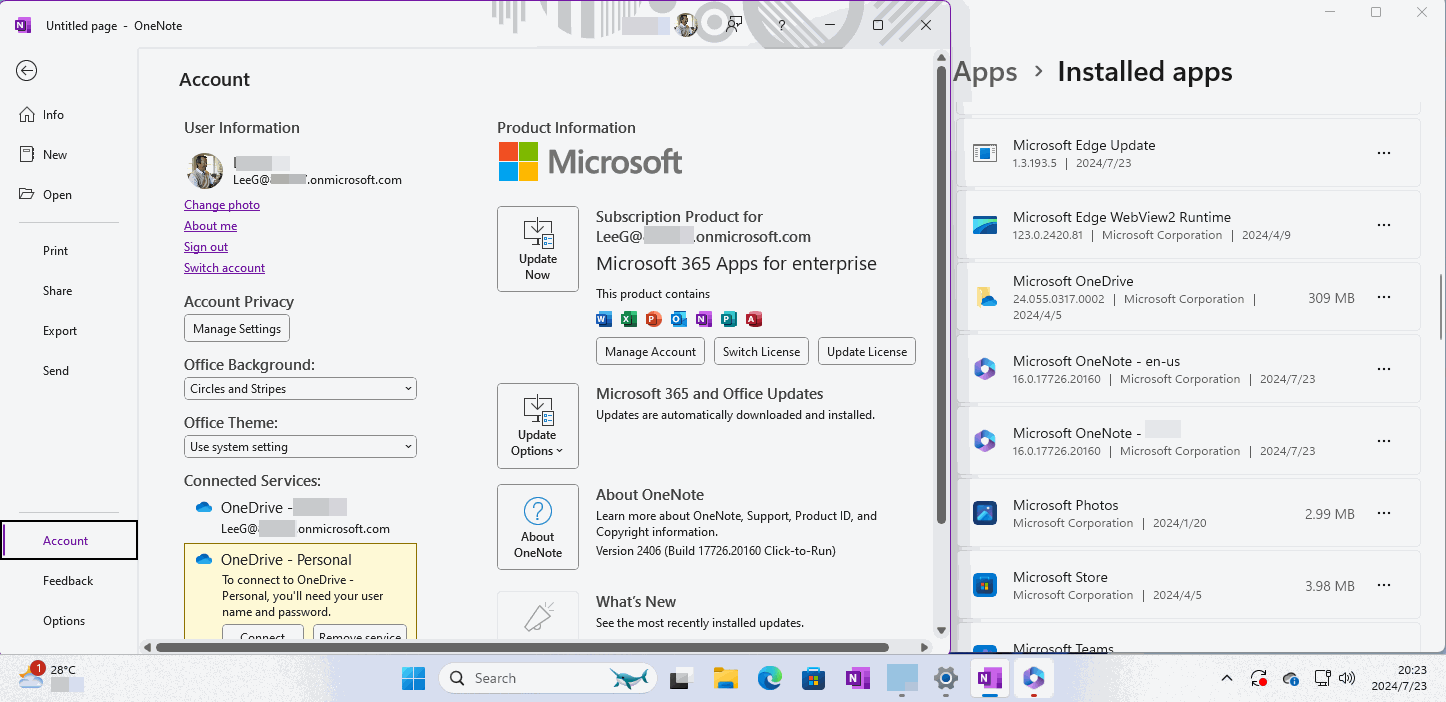Click the Manage Account button
Image resolution: width=1446 pixels, height=702 pixels.
[x=650, y=352]
